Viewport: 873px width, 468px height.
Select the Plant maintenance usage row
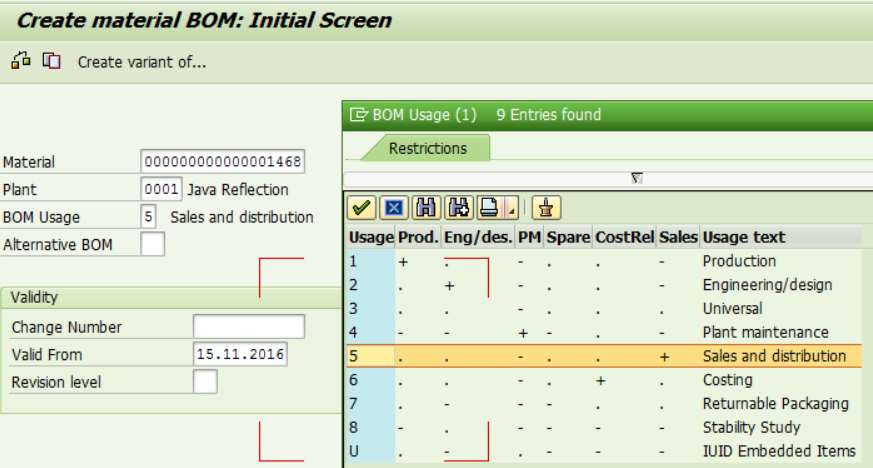[604, 332]
